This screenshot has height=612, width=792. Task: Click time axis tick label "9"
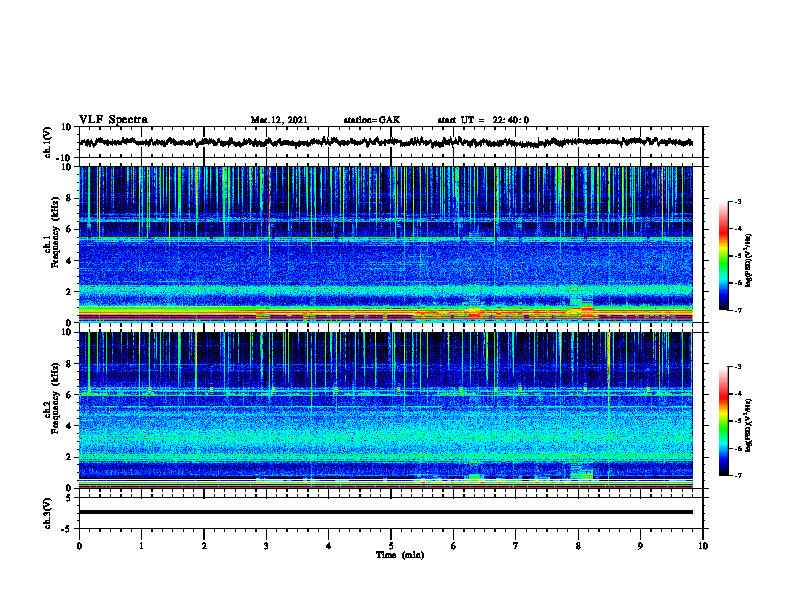coord(640,546)
